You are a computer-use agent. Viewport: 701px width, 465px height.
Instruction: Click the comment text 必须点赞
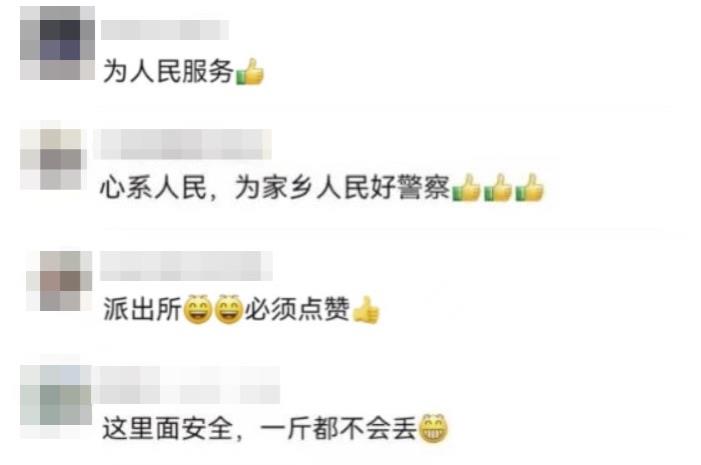[297, 309]
